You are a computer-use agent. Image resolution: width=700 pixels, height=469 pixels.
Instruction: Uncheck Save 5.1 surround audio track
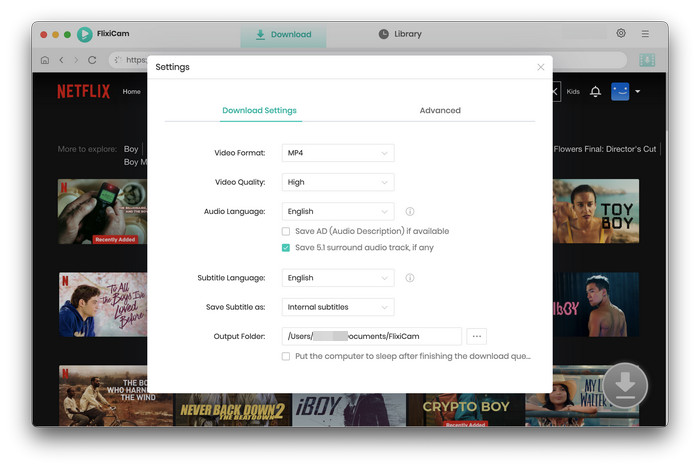click(x=286, y=248)
